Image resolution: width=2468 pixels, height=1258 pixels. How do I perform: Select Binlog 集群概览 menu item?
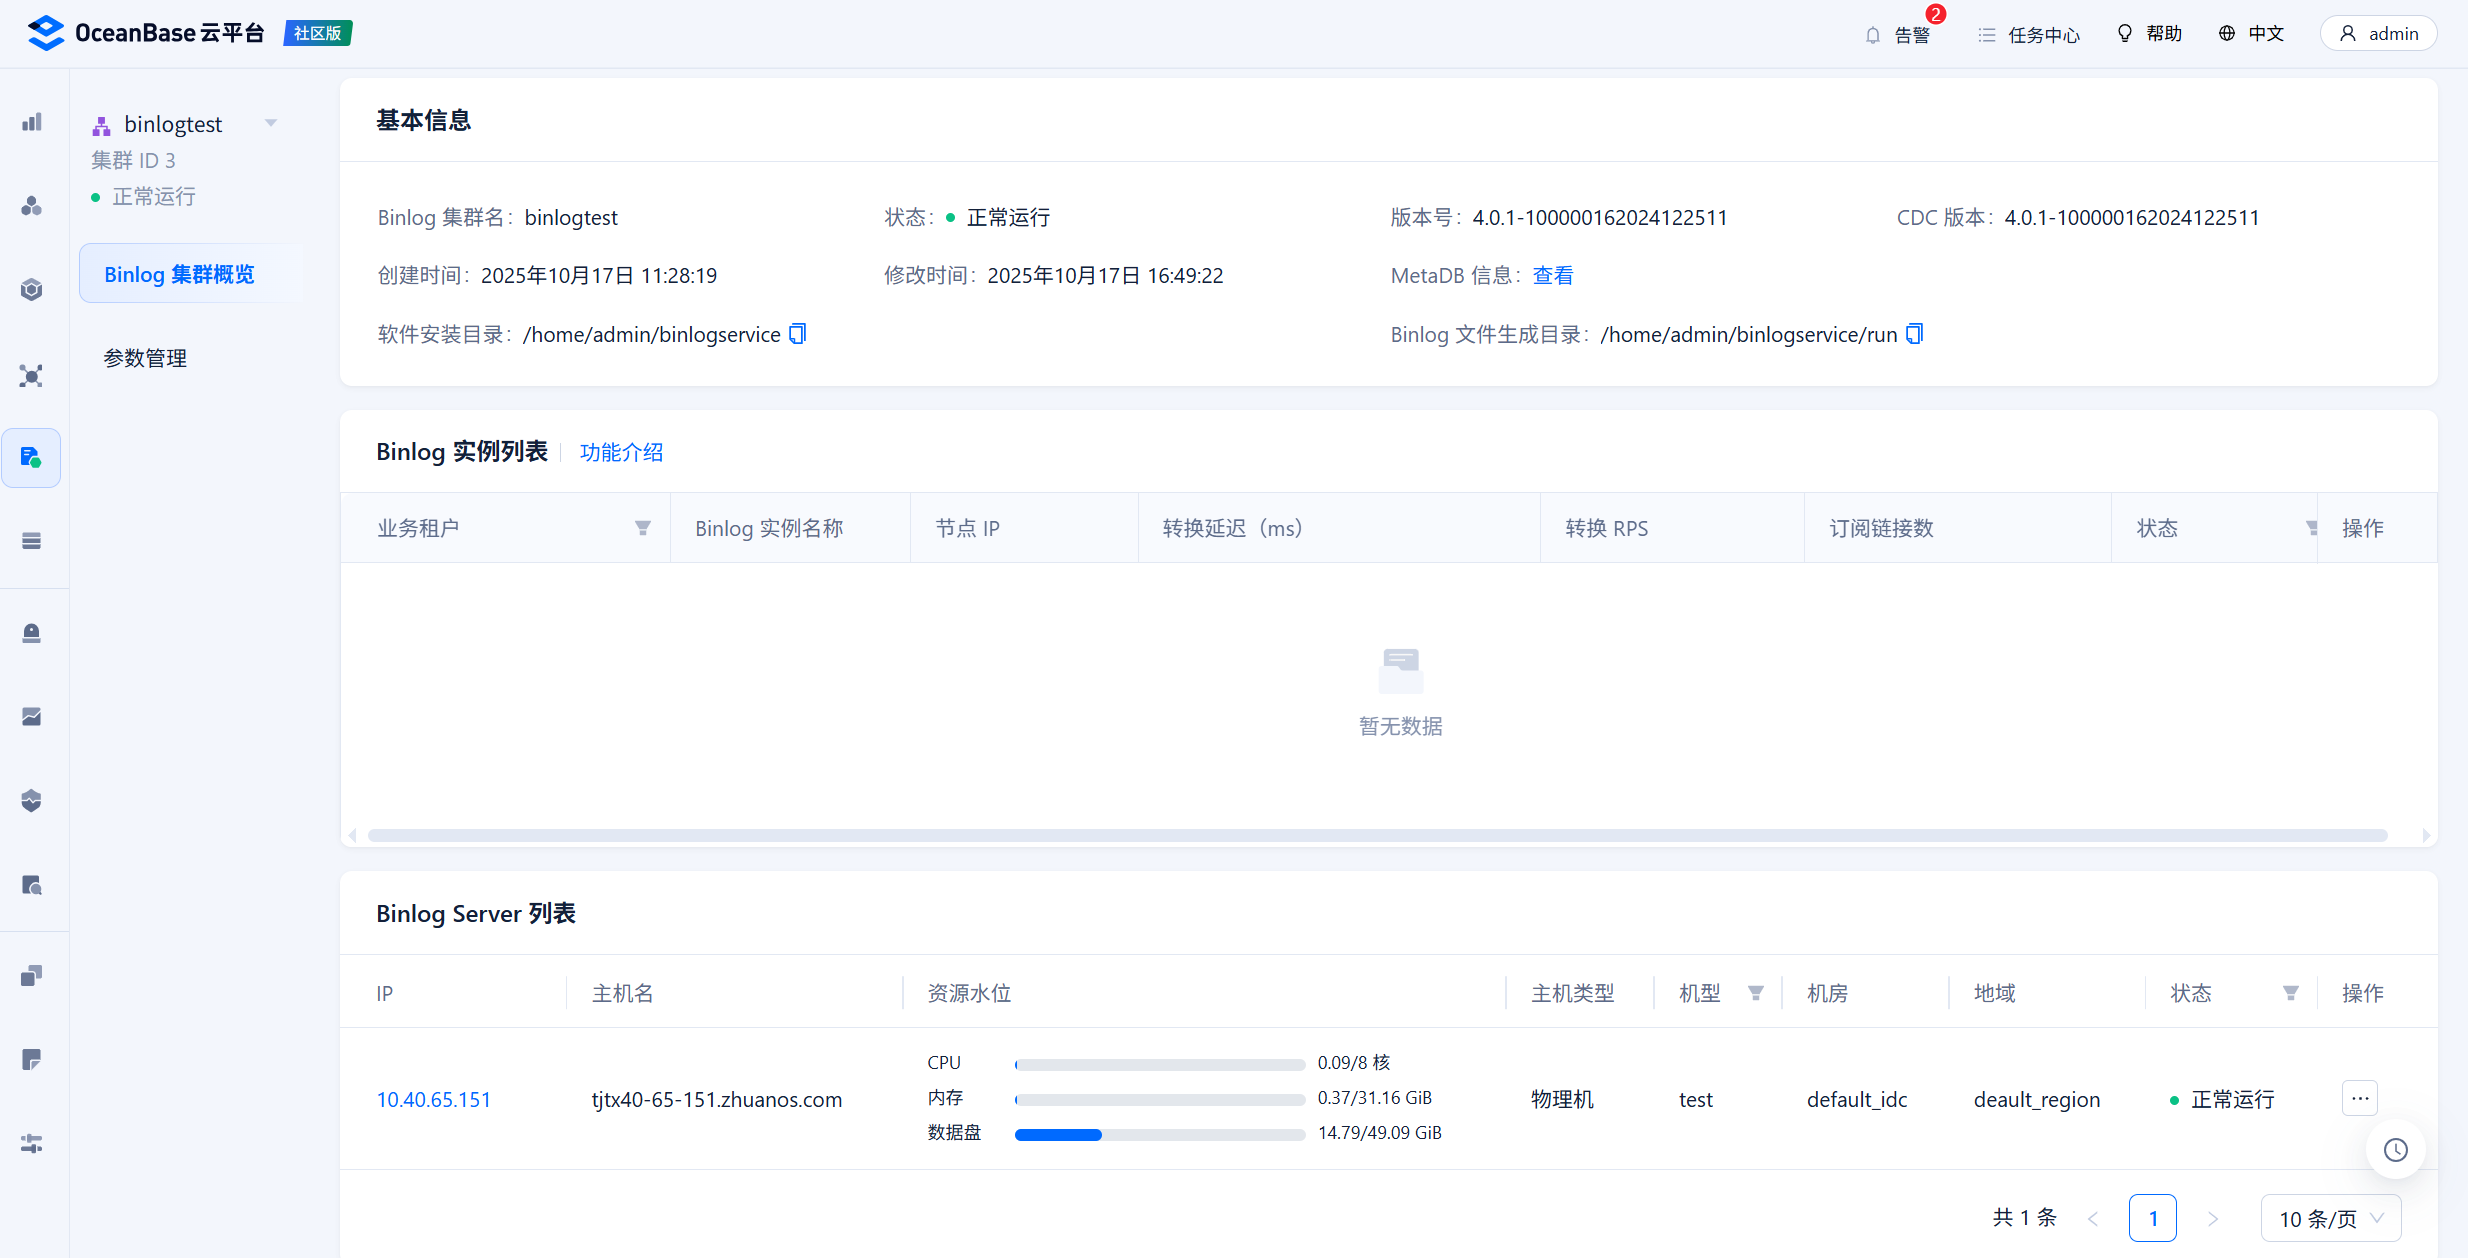pyautogui.click(x=179, y=274)
